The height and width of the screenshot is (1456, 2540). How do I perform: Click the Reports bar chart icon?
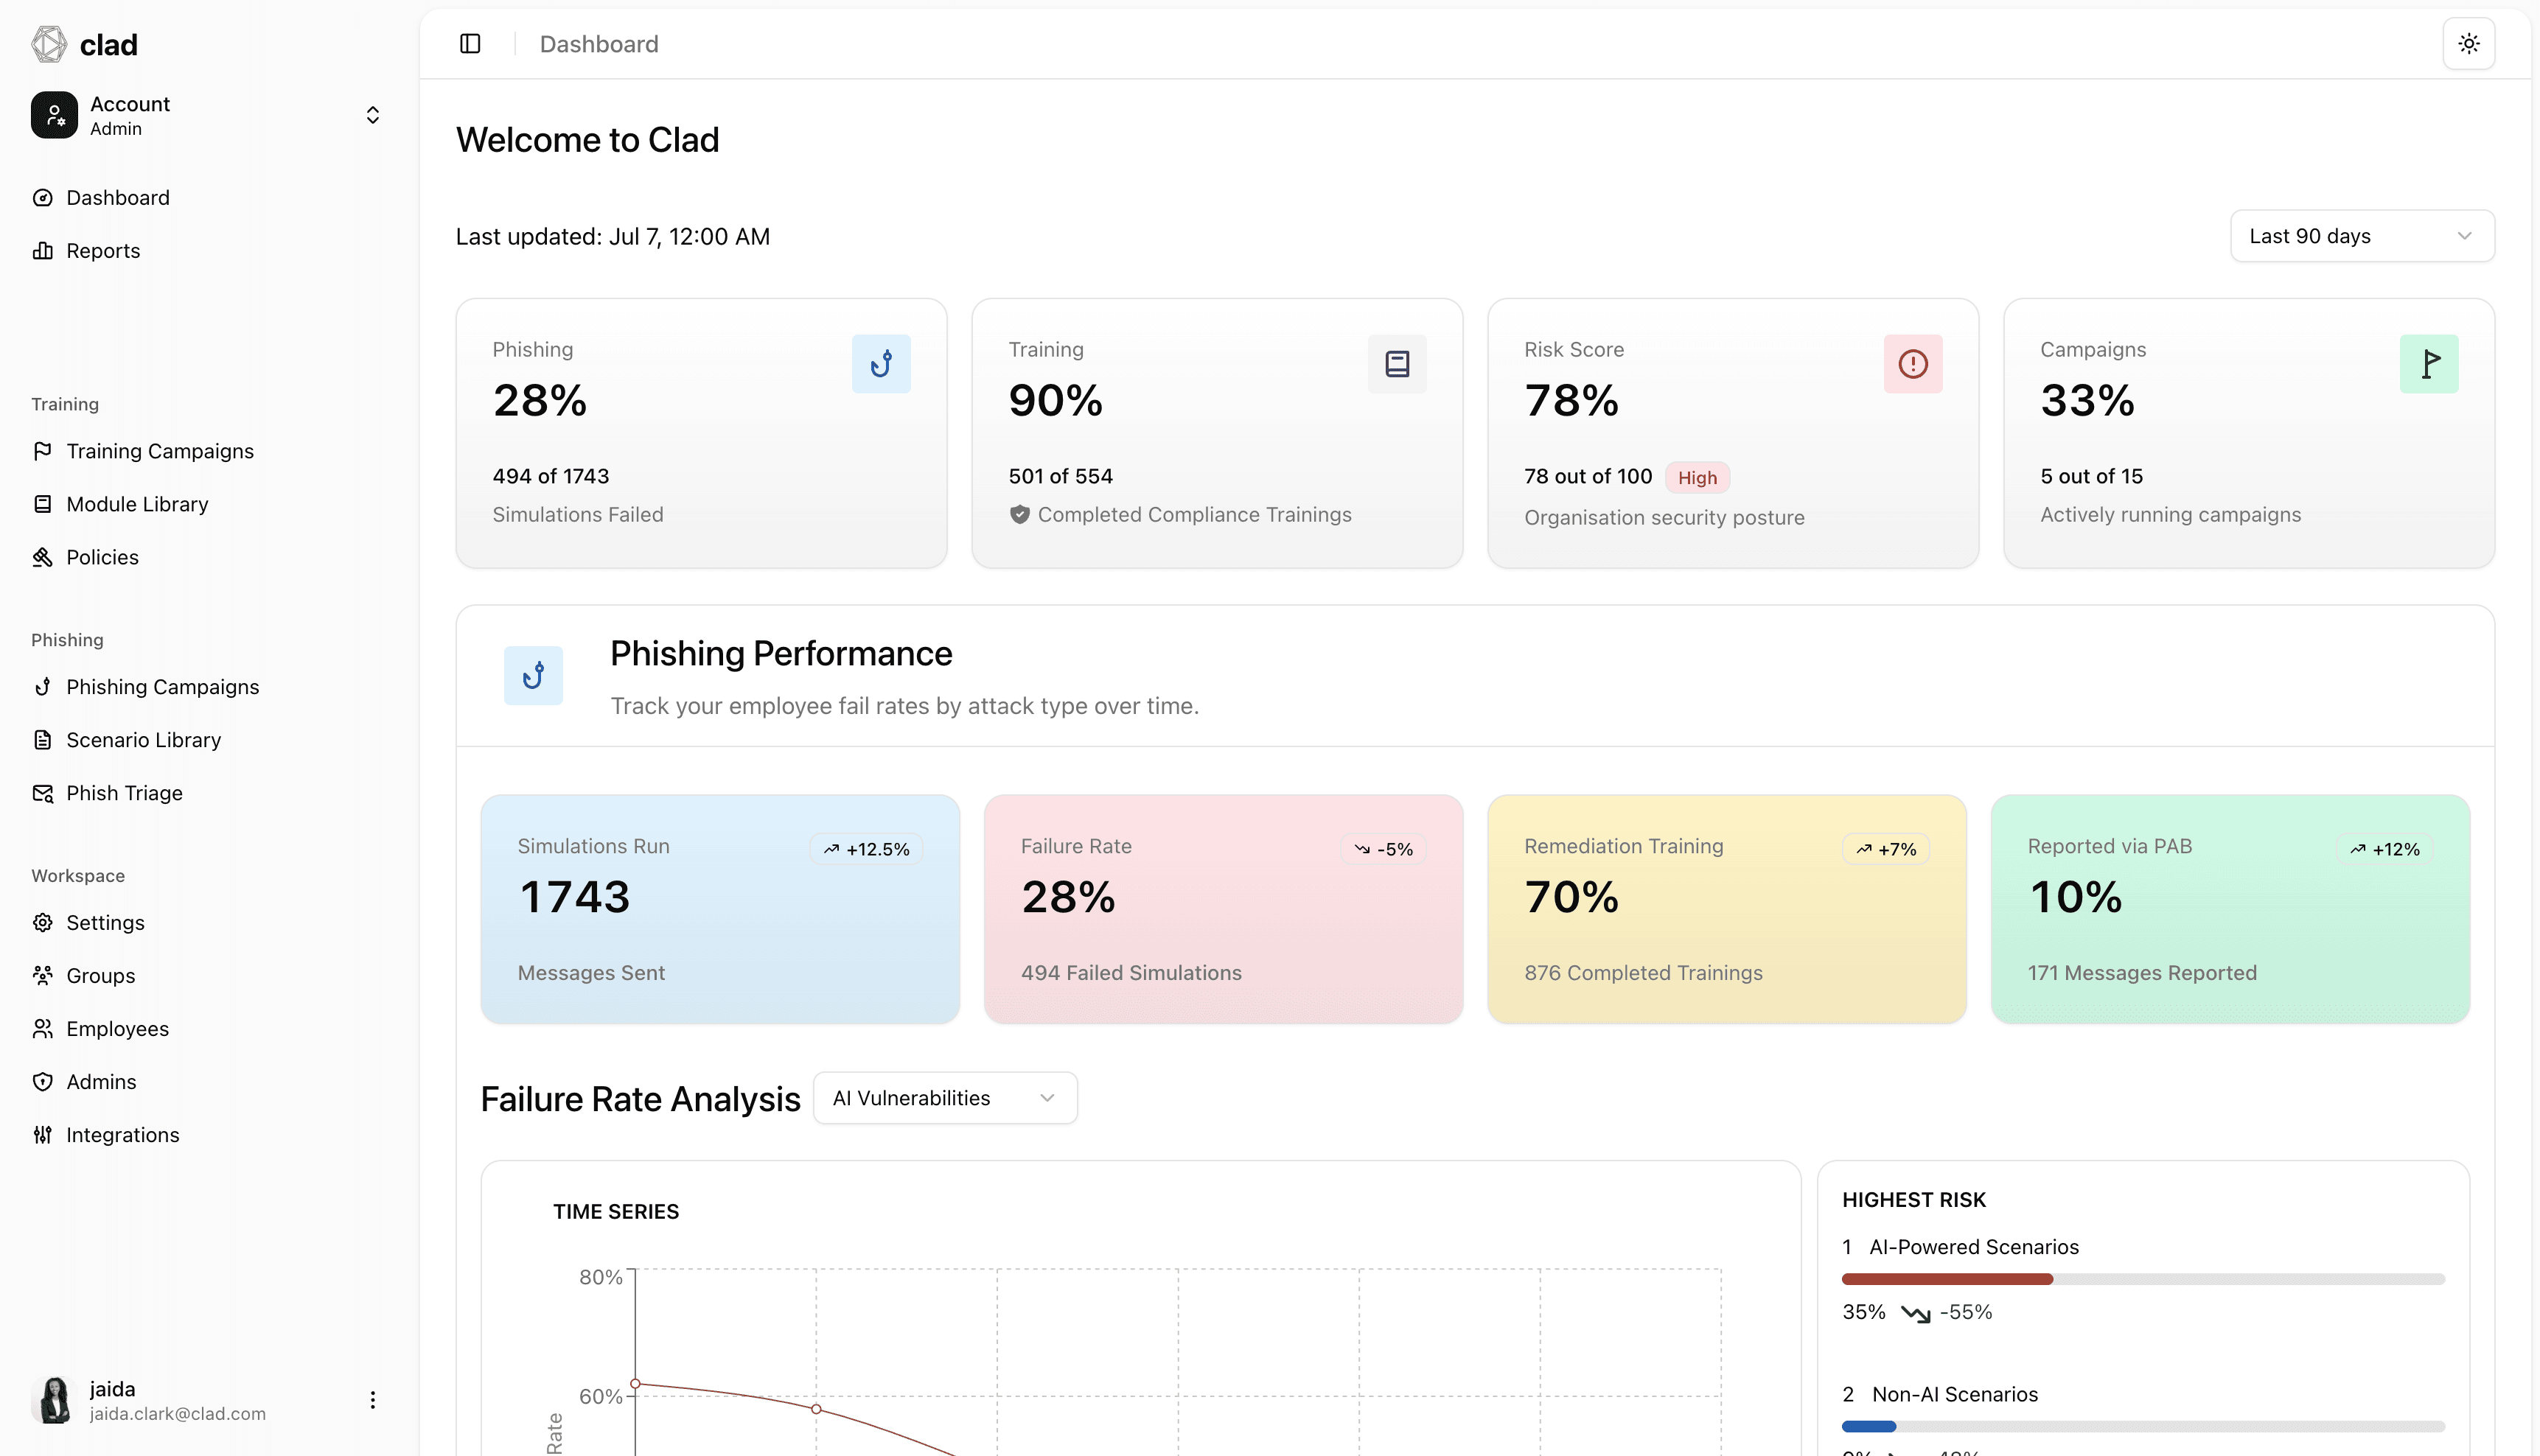point(42,251)
